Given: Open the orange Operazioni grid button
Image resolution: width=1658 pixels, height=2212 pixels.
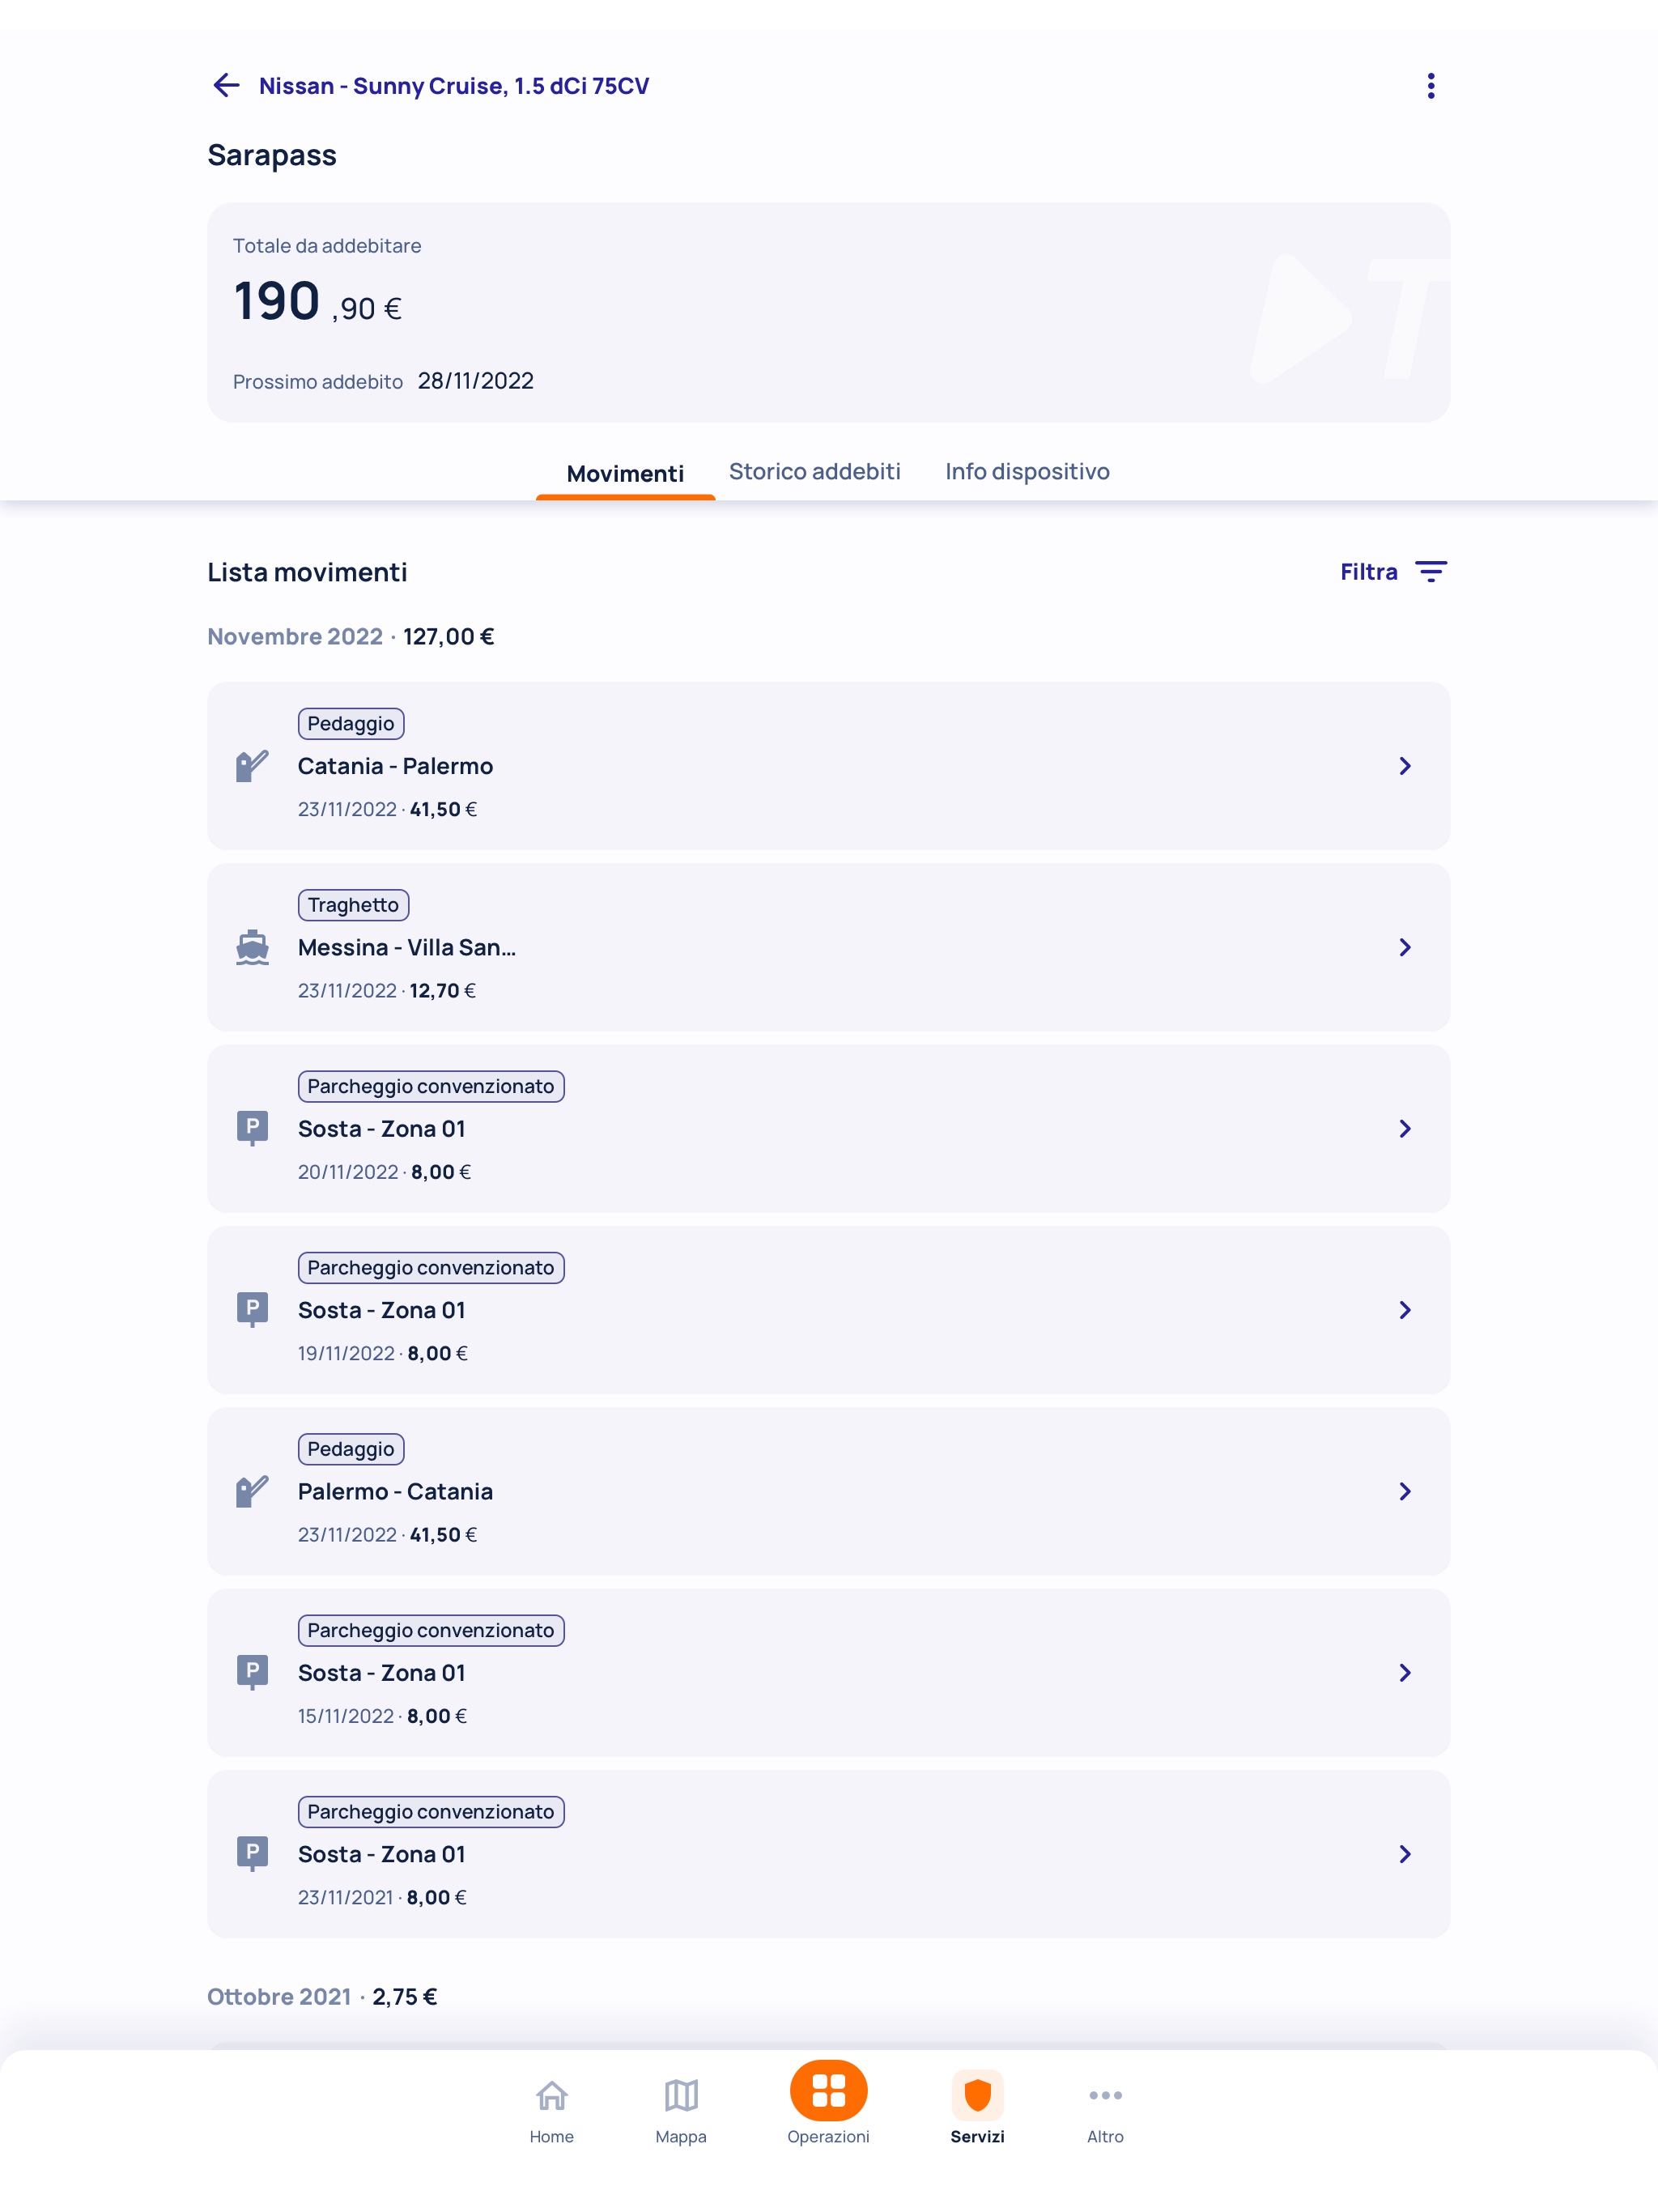Looking at the screenshot, I should [828, 2092].
